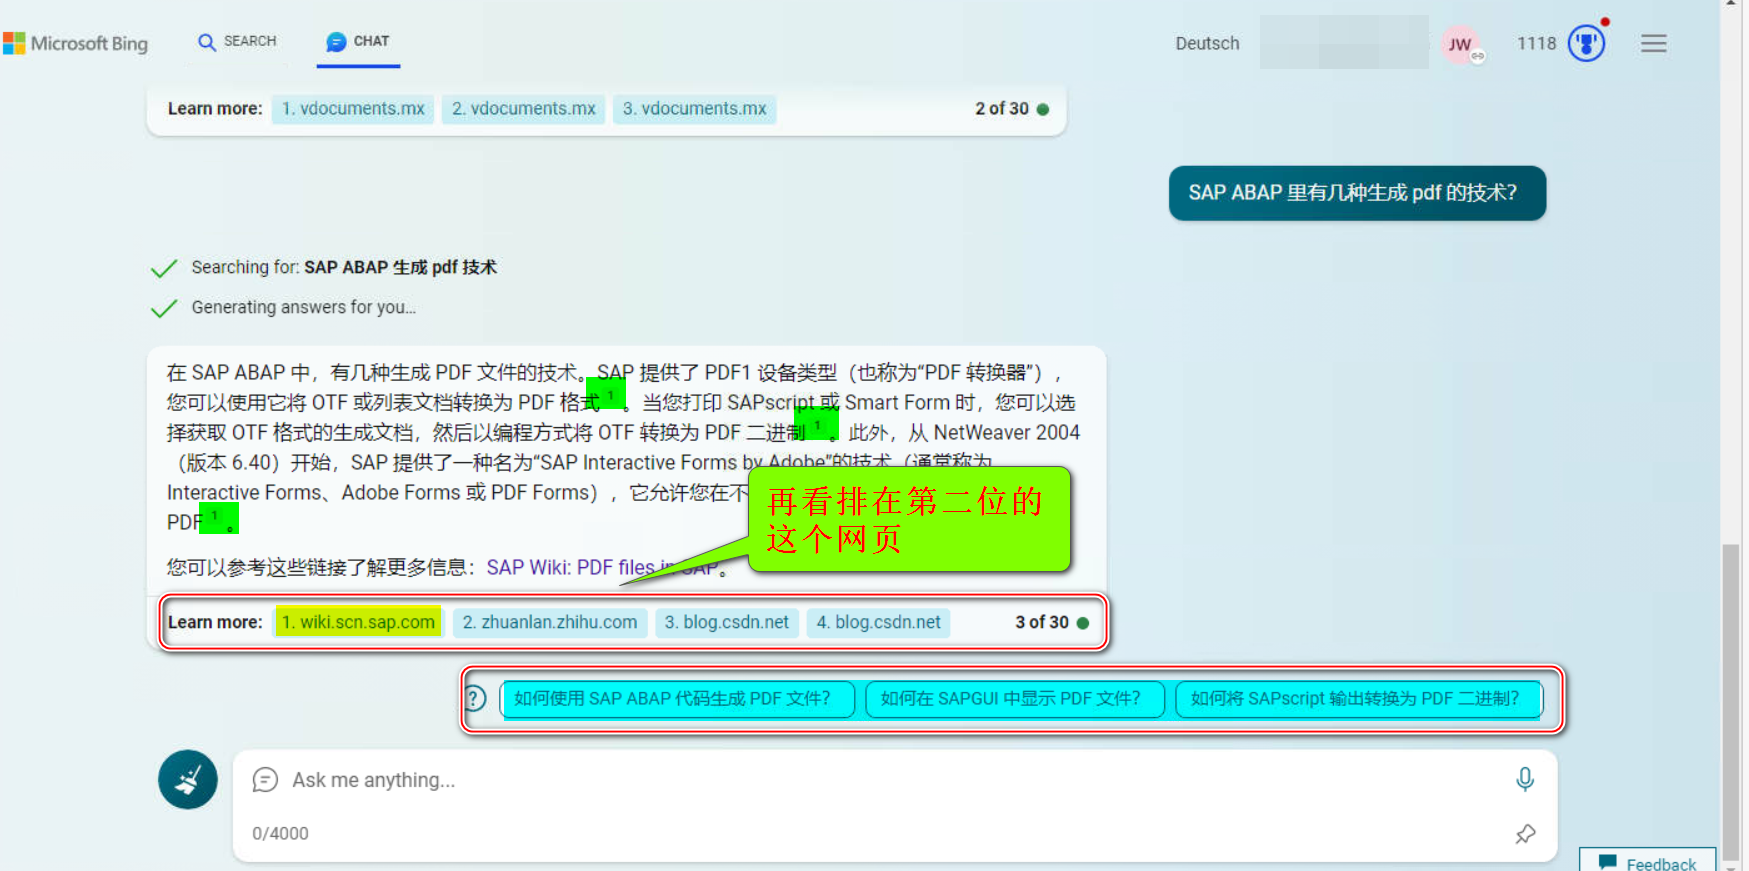Focus the 'Ask me anything...' input field

pyautogui.click(x=895, y=780)
